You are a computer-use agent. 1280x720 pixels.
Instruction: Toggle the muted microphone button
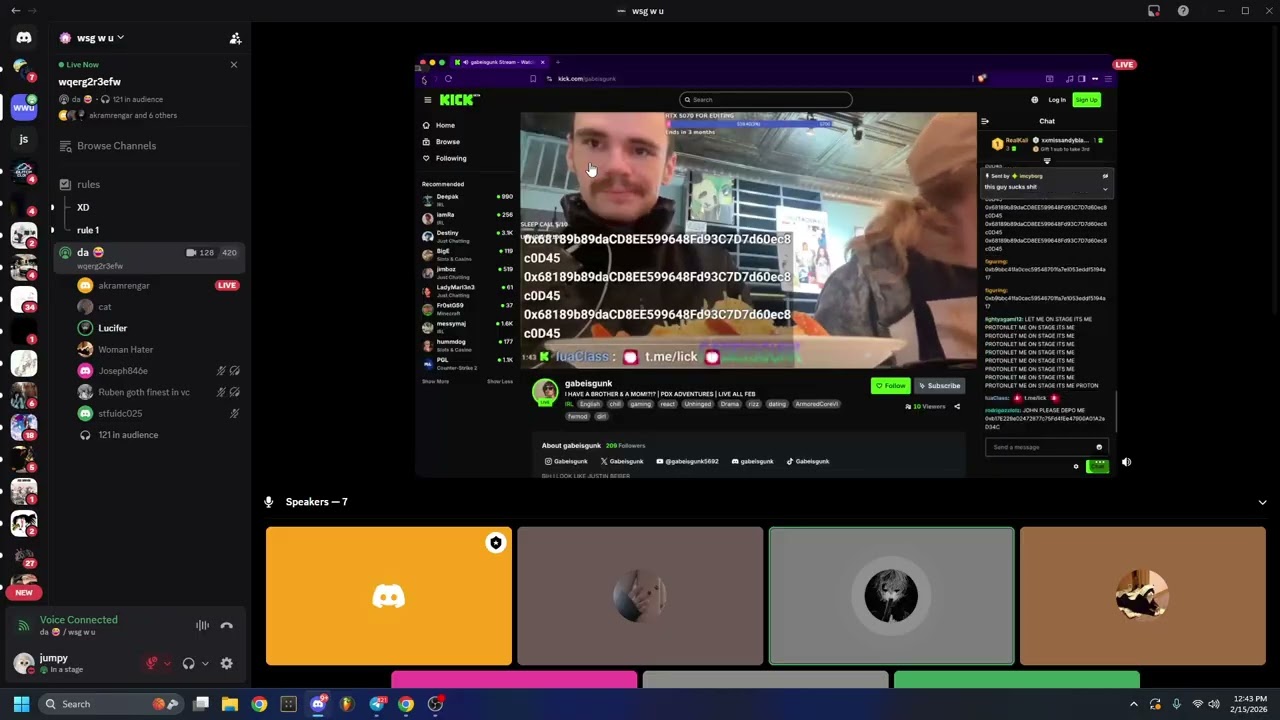[152, 663]
